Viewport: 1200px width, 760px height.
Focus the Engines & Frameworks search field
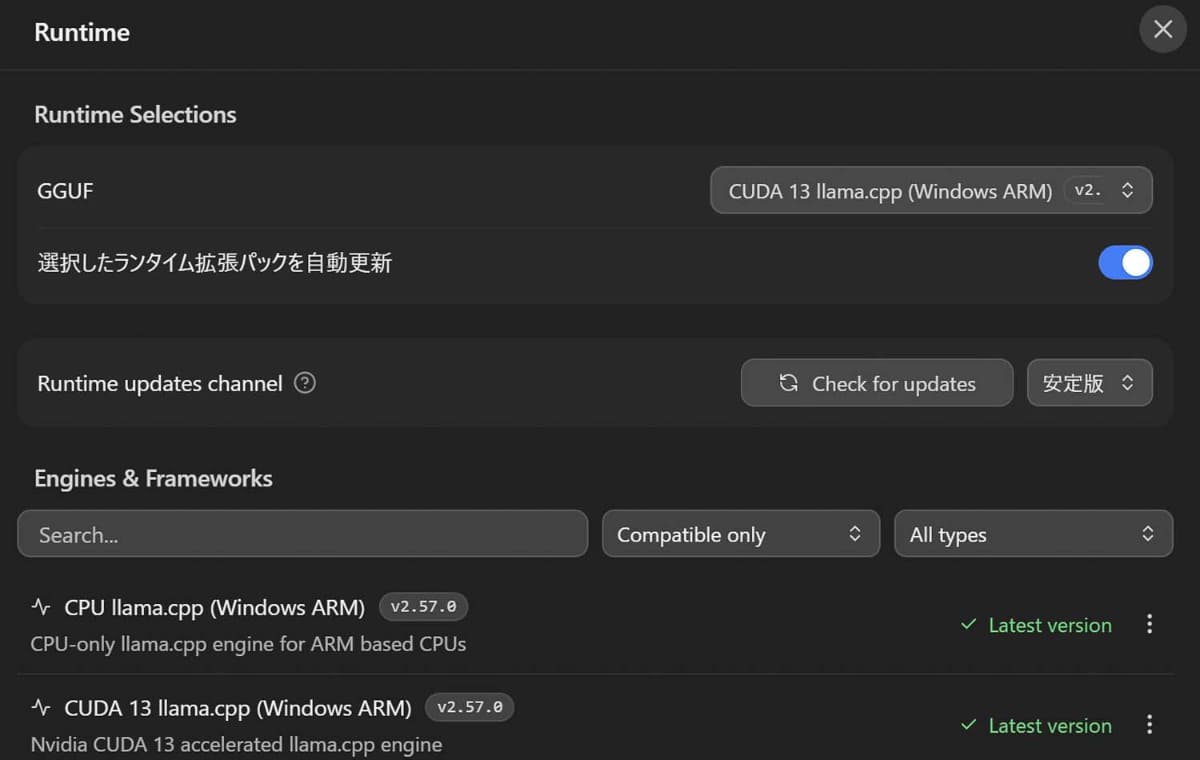click(x=302, y=534)
